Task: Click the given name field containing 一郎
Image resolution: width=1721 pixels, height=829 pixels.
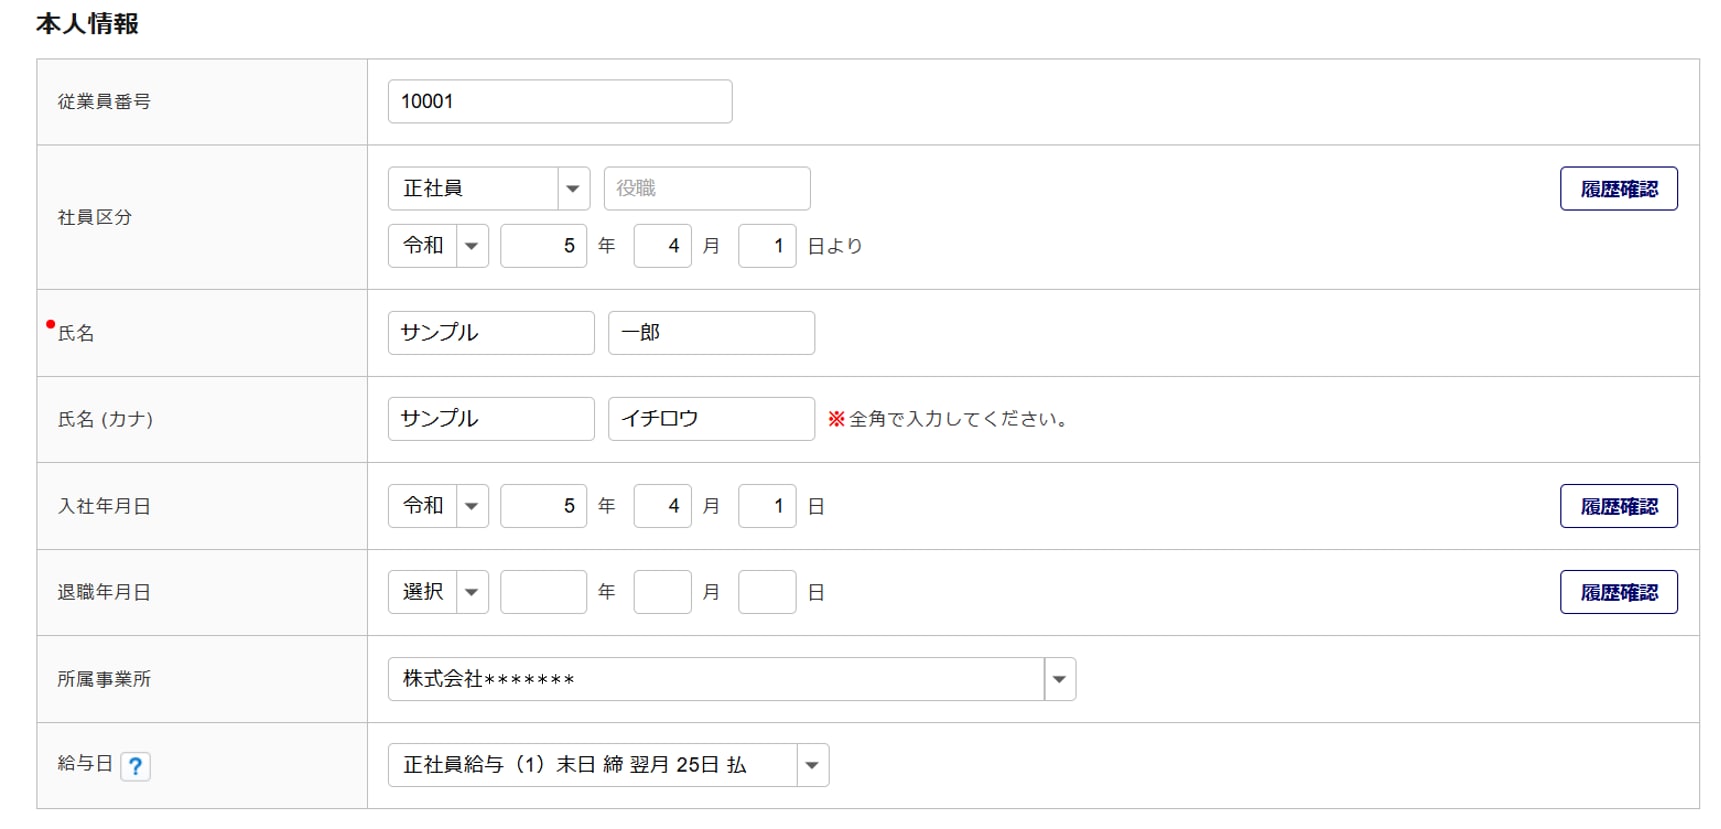Action: [x=710, y=332]
